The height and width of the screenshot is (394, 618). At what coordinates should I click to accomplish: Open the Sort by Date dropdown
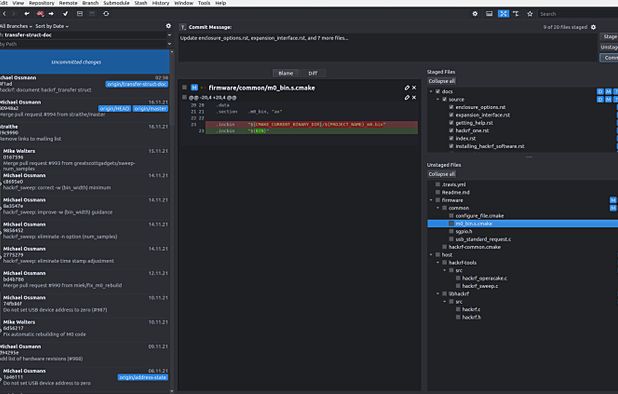point(52,26)
